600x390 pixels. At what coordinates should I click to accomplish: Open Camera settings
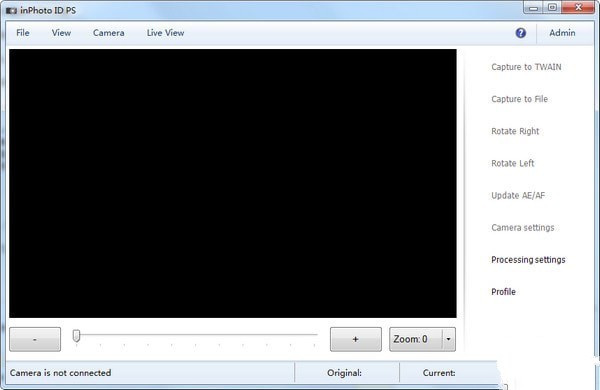(x=523, y=228)
